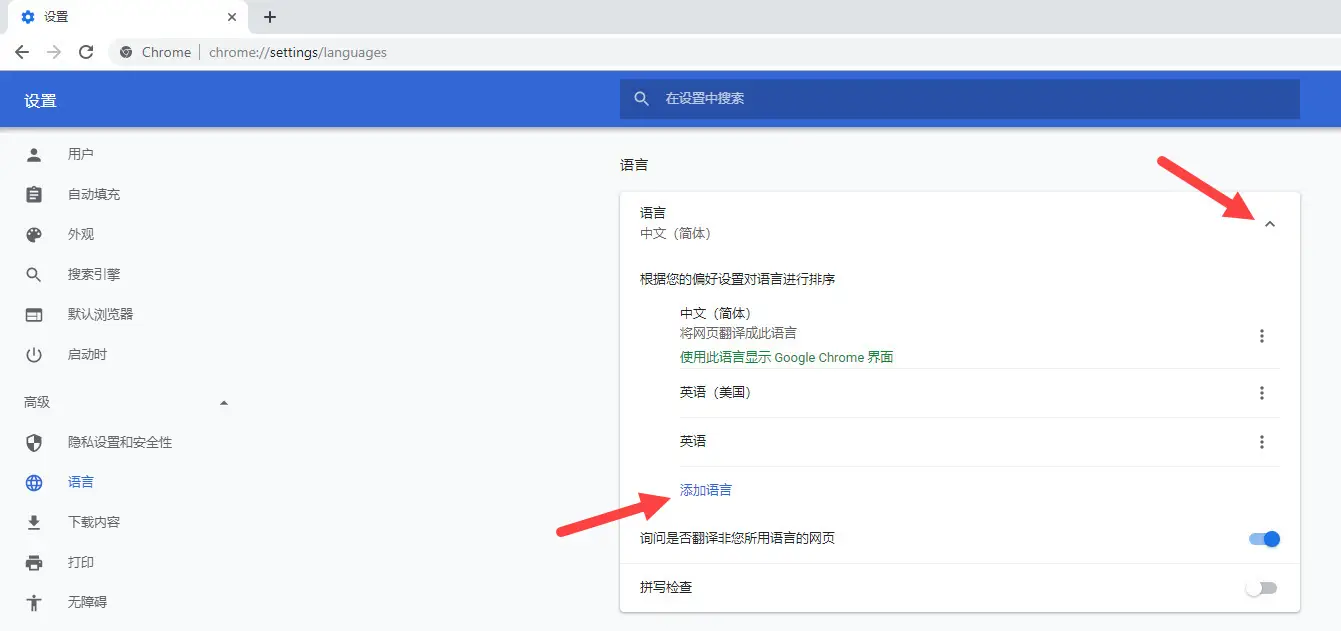
Task: Collapse the 语言 card with chevron
Action: coord(1270,224)
